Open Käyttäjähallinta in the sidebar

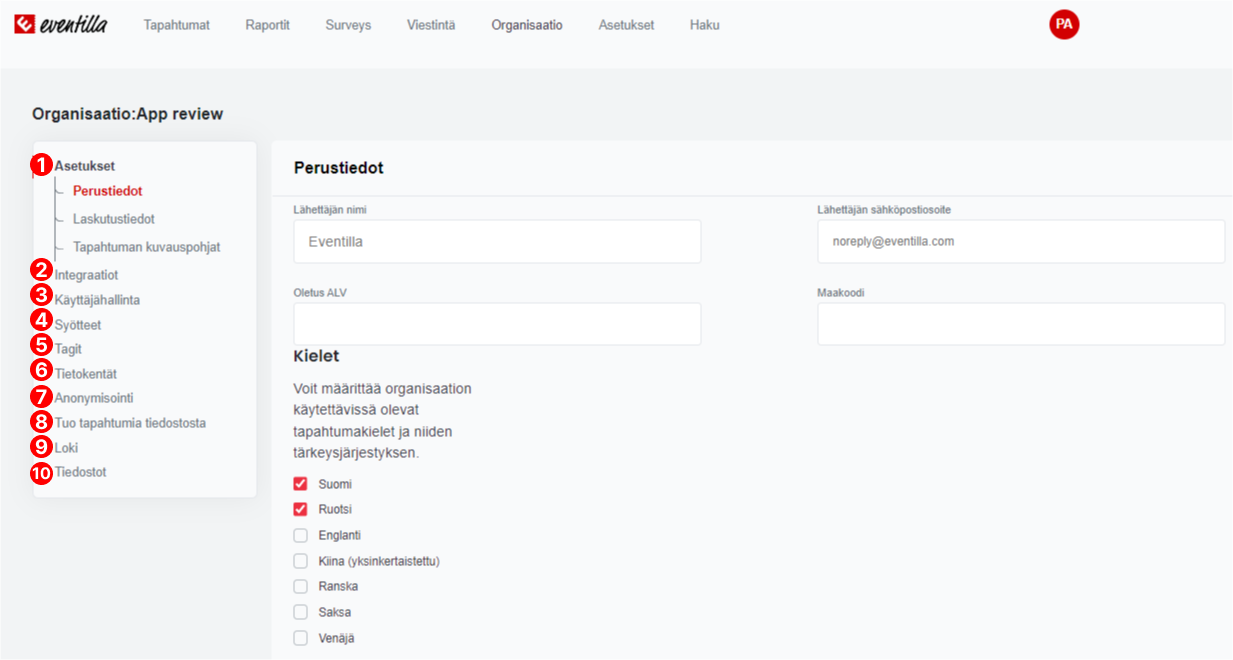click(97, 300)
